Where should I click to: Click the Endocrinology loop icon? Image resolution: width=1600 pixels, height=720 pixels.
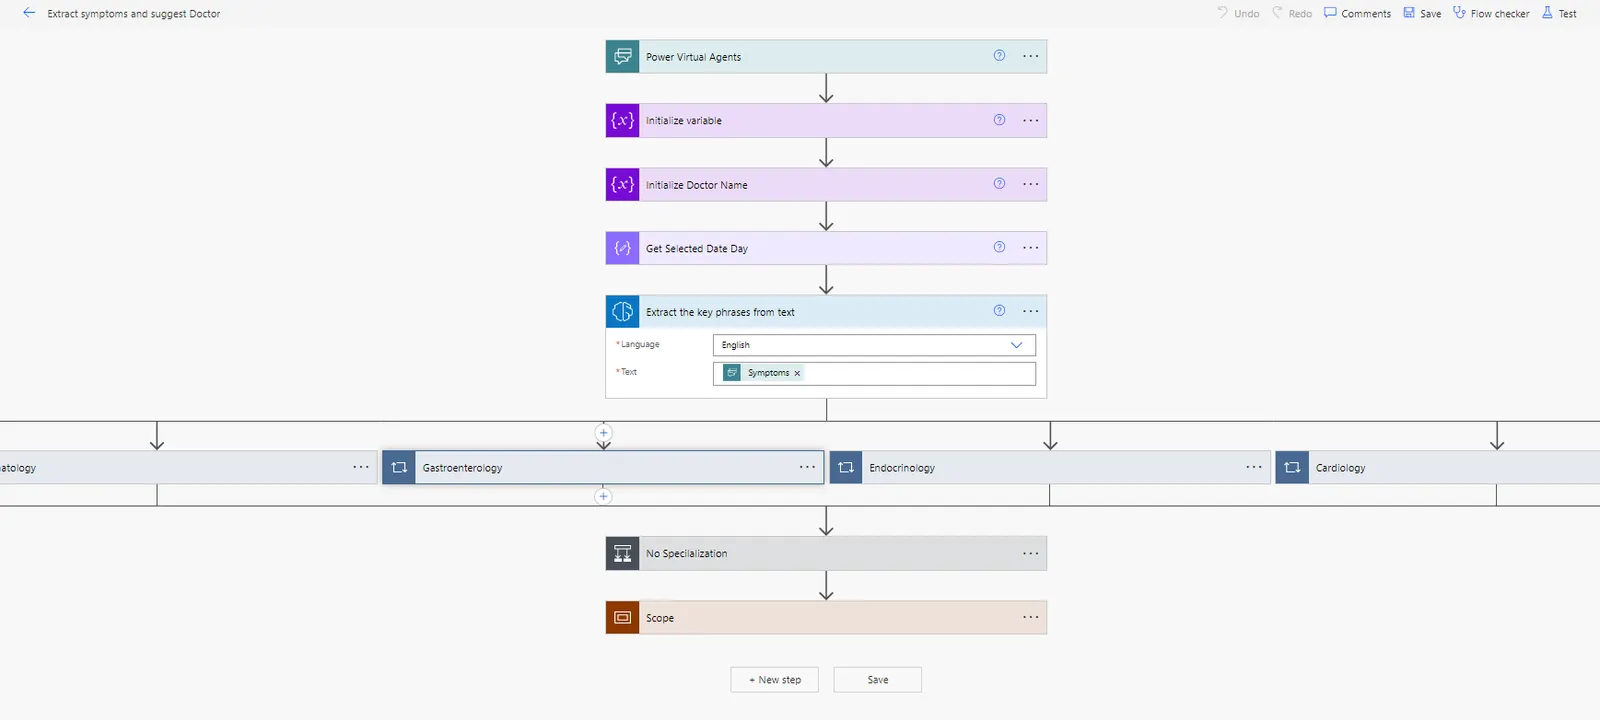pyautogui.click(x=846, y=468)
